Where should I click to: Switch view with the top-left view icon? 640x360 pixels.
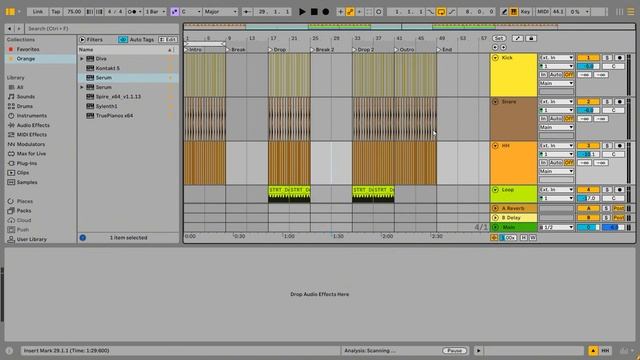(10, 12)
